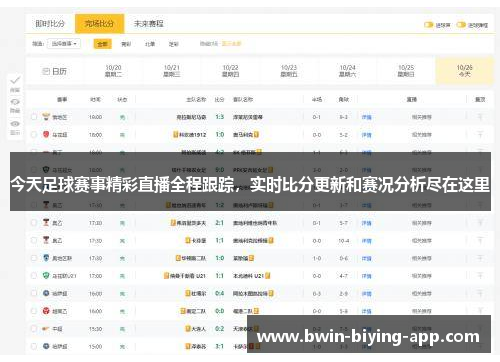Pin the 17:30 2:1 match to top

click(480, 222)
